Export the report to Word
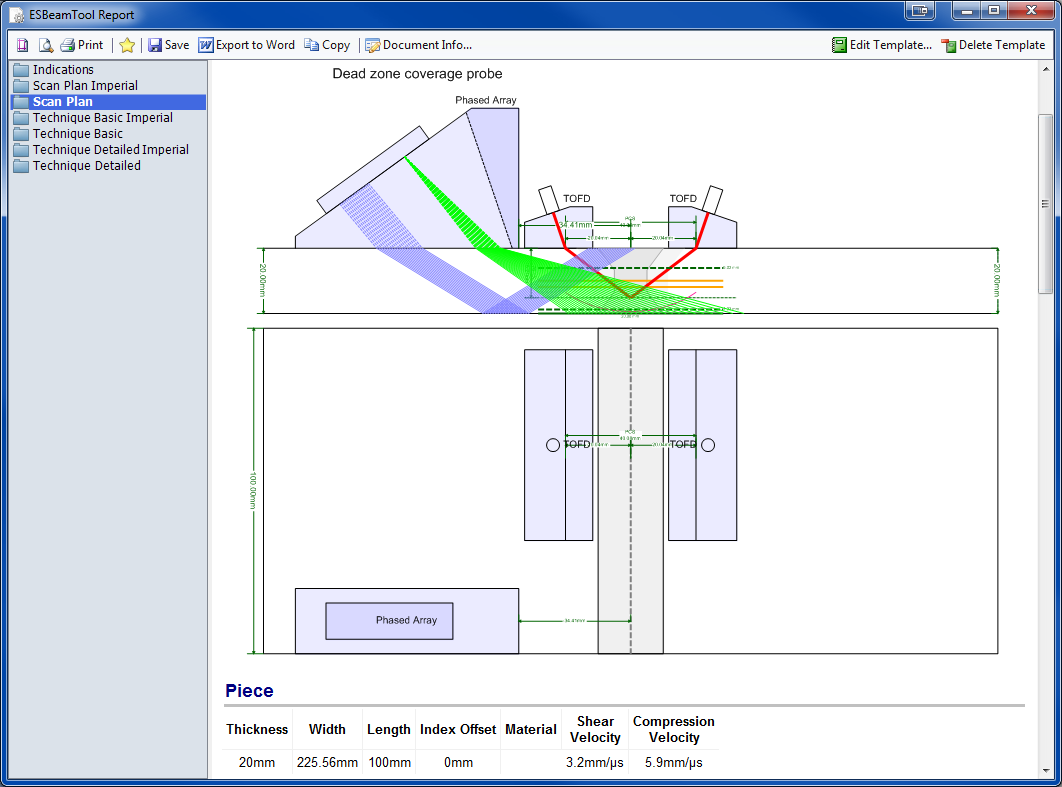The width and height of the screenshot is (1062, 787). (x=247, y=45)
